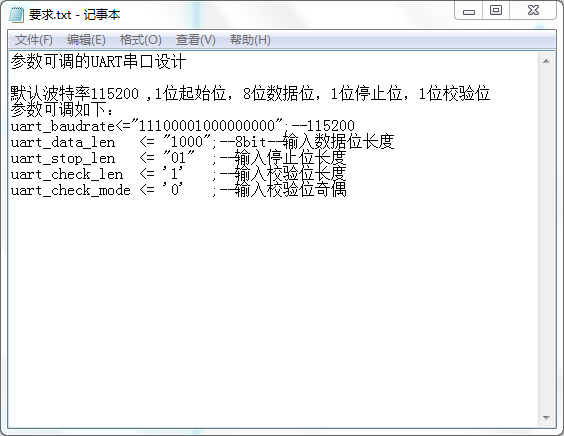
Task: Click the uart_baudrate line of text
Action: pyautogui.click(x=182, y=126)
